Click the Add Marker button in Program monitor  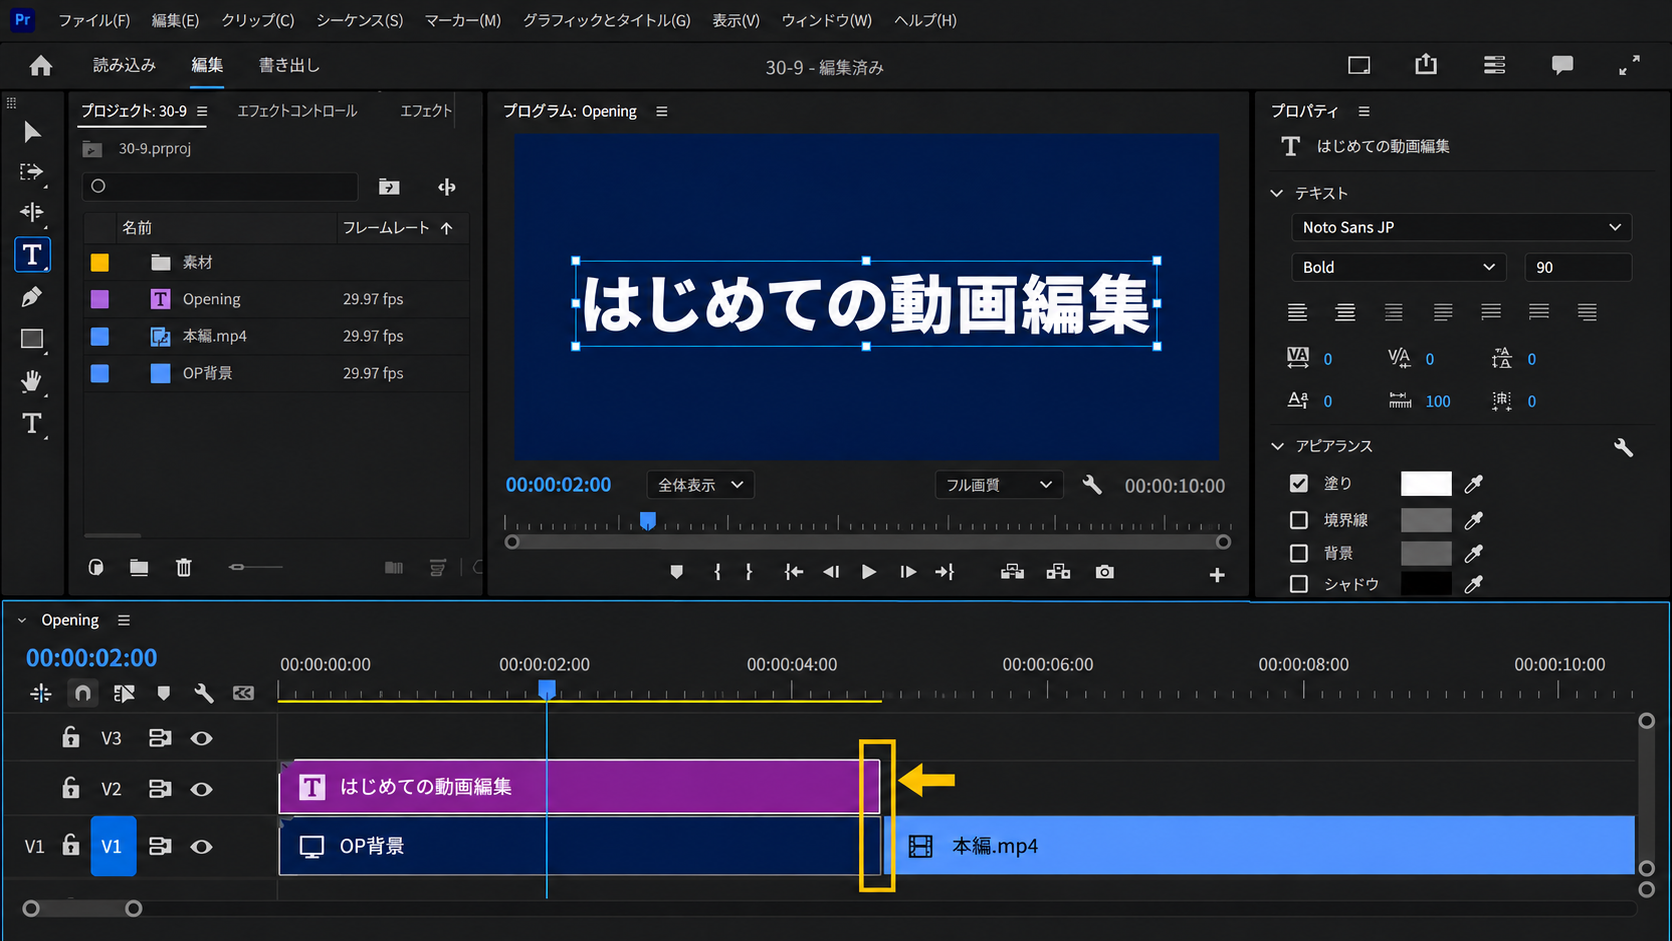[677, 572]
